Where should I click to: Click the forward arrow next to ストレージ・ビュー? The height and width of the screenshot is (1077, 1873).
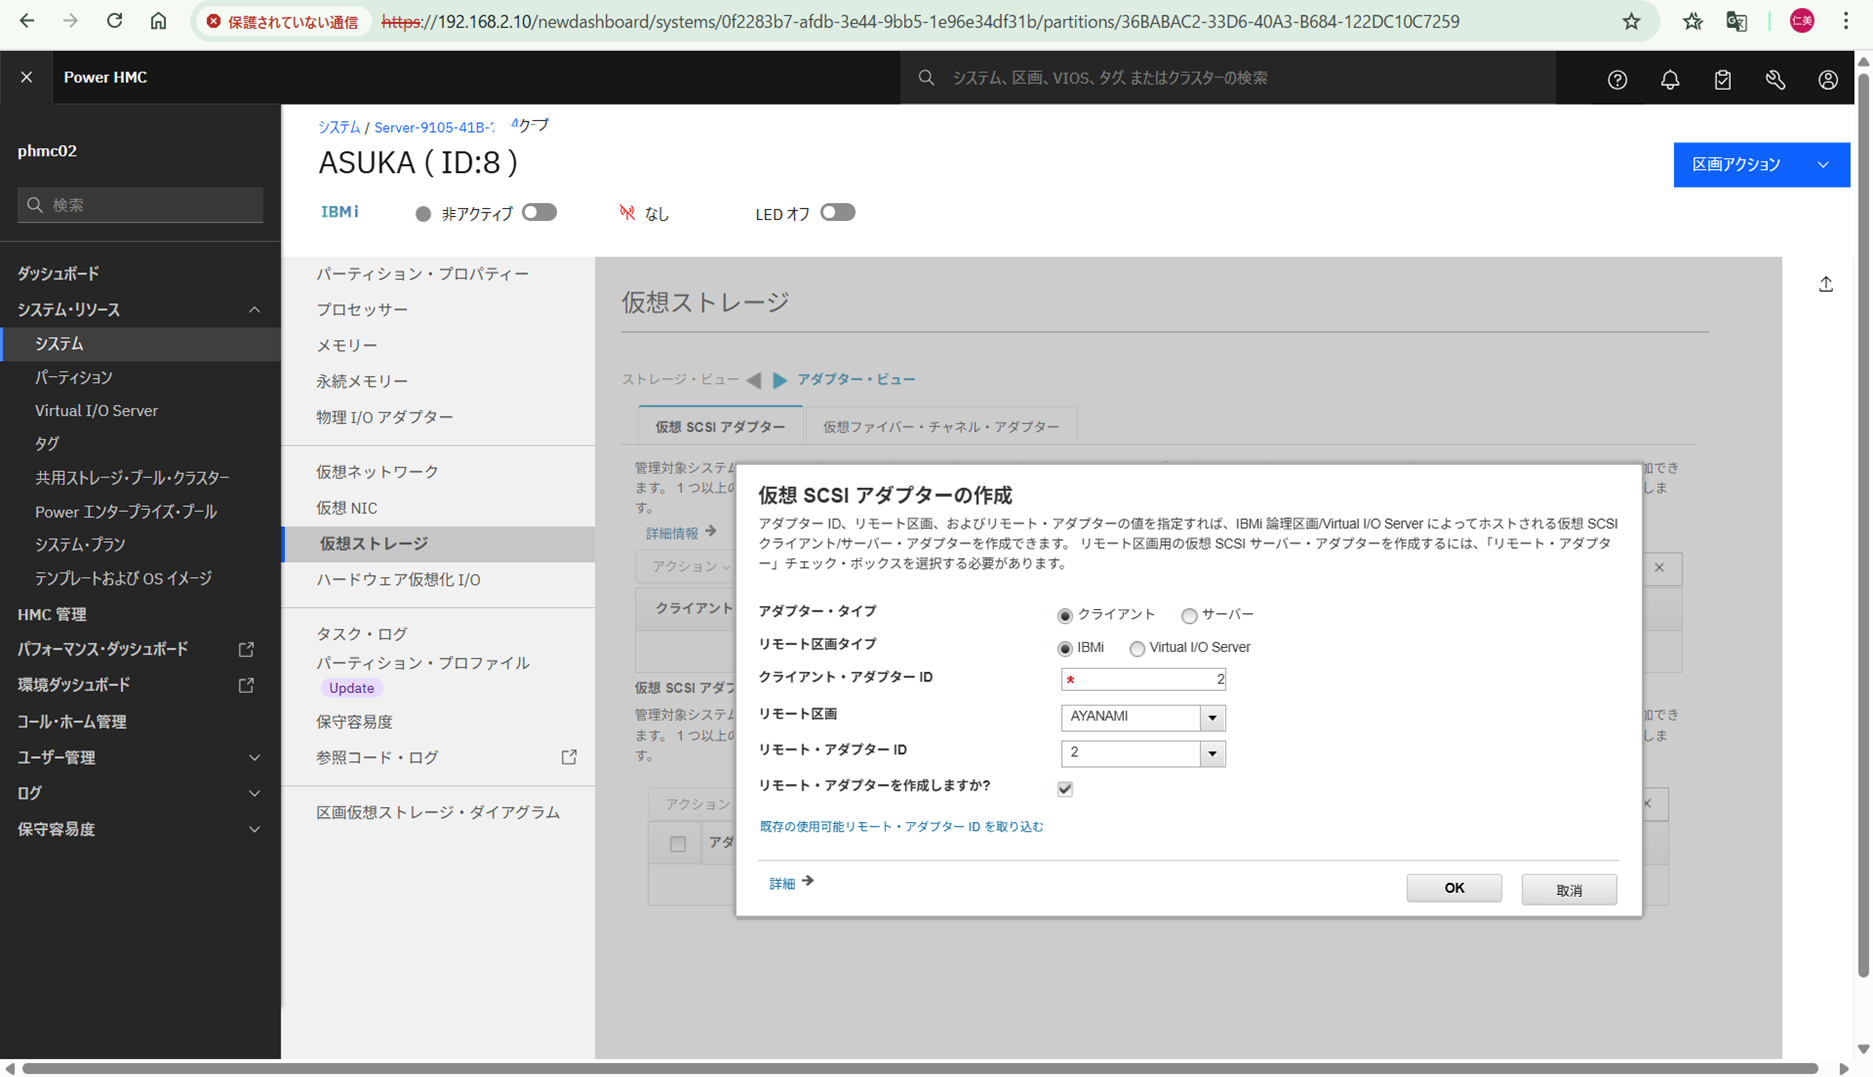coord(779,380)
